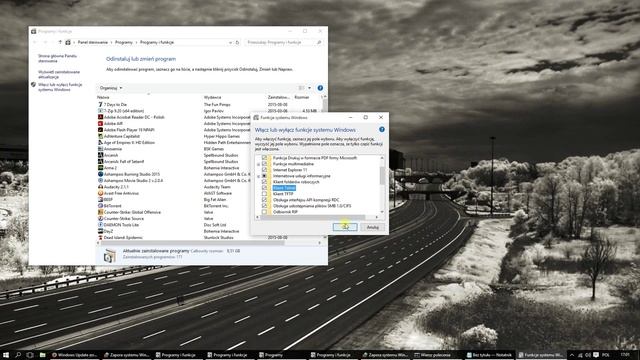Image resolution: width=640 pixels, height=360 pixels.
Task: Switch to Wiersz polecenia taskbar window
Action: [x=437, y=355]
